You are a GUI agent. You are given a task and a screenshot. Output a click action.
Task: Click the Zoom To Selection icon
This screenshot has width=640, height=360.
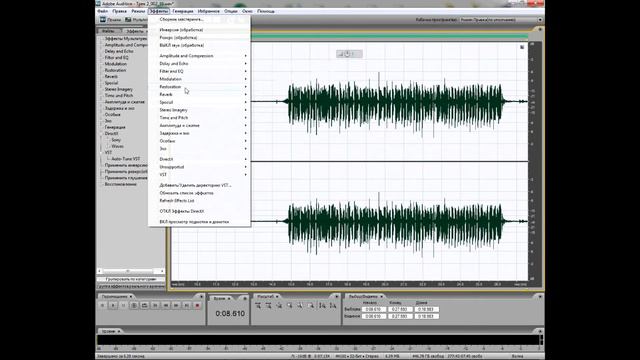[290, 305]
